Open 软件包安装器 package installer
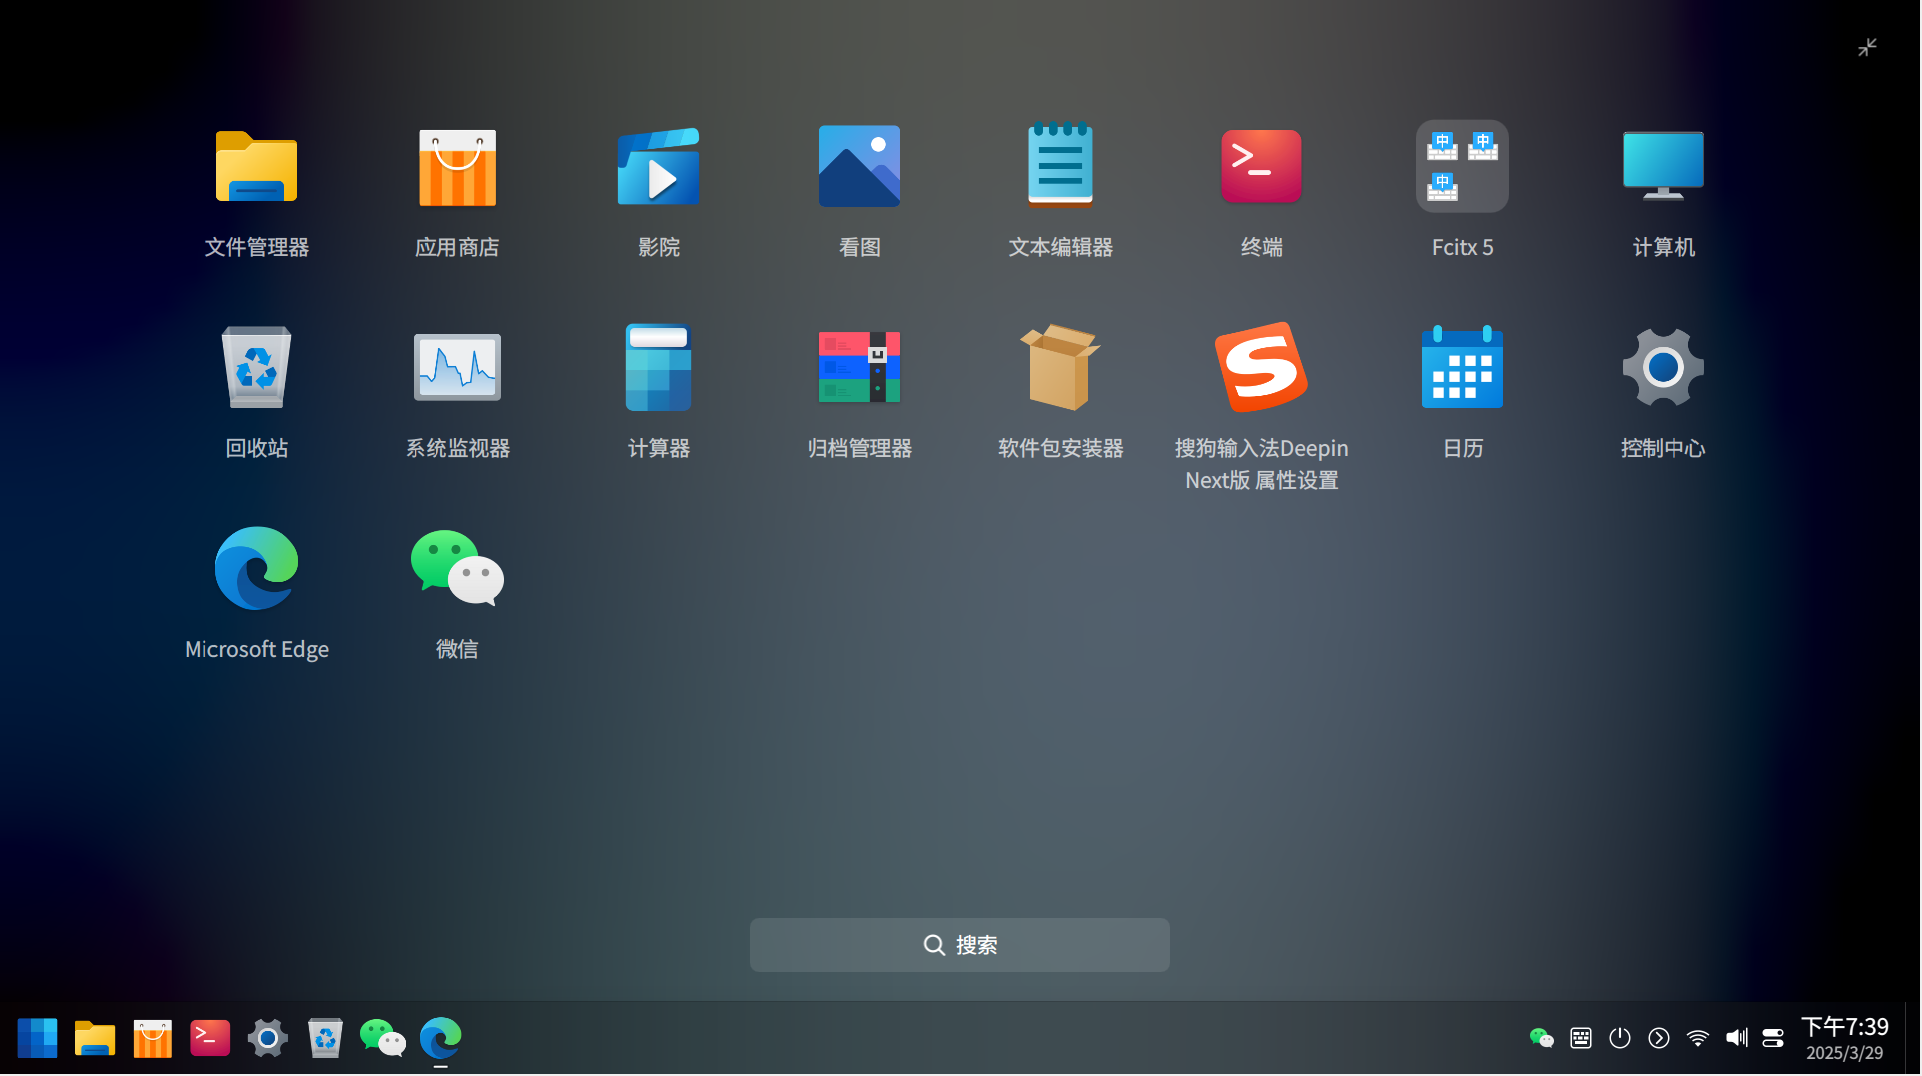This screenshot has height=1076, width=1922. point(1060,367)
